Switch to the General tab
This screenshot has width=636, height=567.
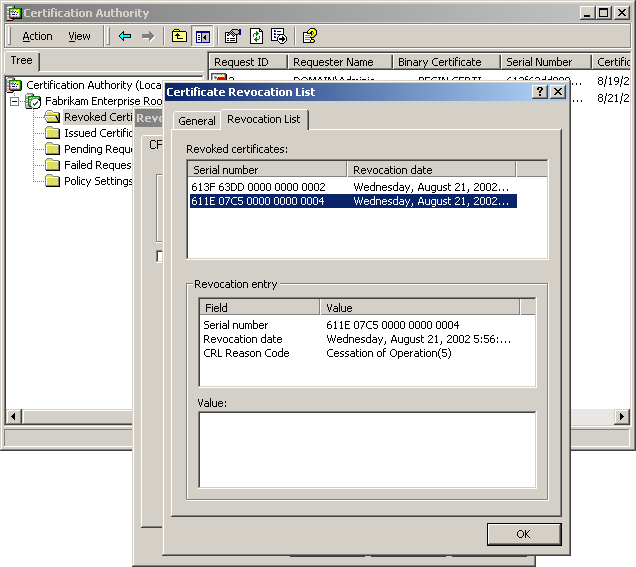click(x=197, y=121)
